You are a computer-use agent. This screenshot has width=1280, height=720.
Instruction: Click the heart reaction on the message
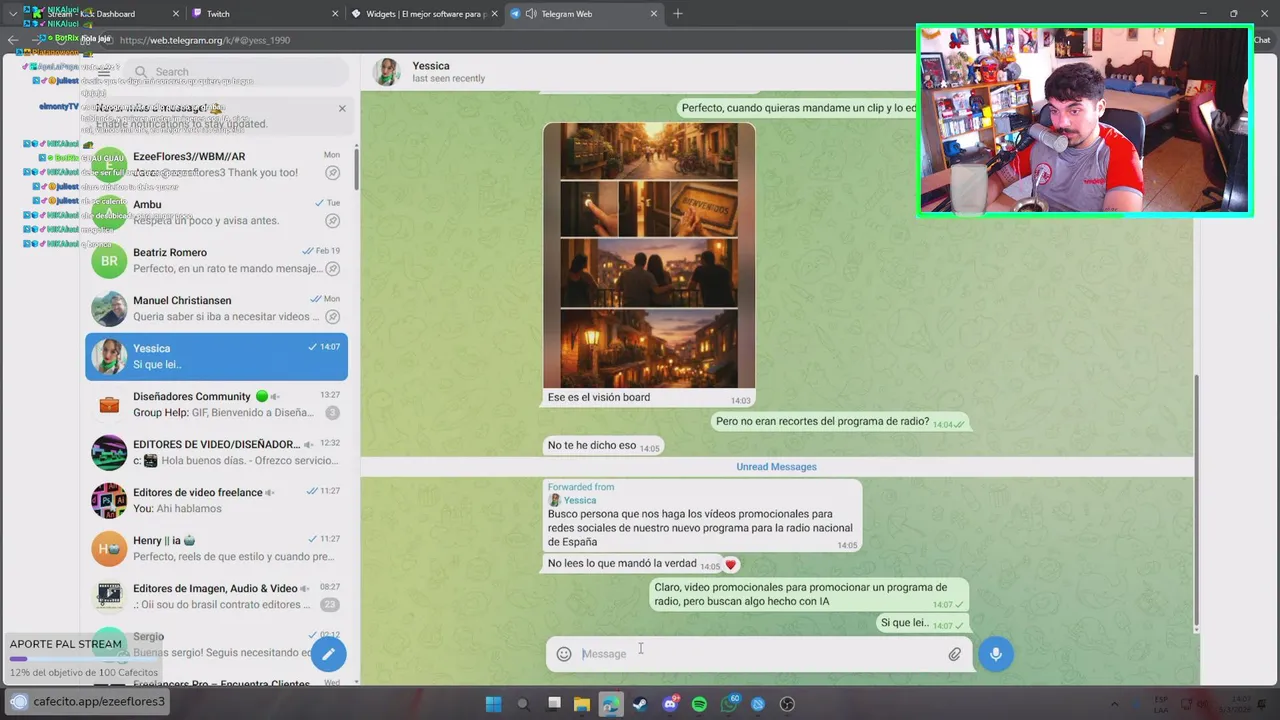pyautogui.click(x=731, y=565)
